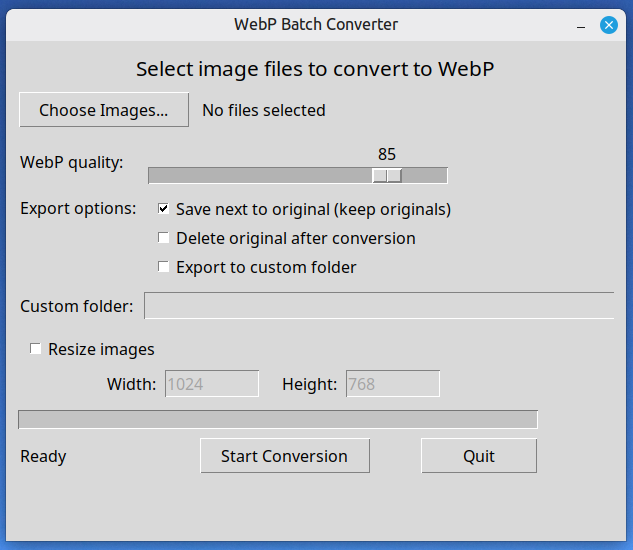Image resolution: width=633 pixels, height=550 pixels.
Task: Click the Width input field
Action: [x=212, y=384]
